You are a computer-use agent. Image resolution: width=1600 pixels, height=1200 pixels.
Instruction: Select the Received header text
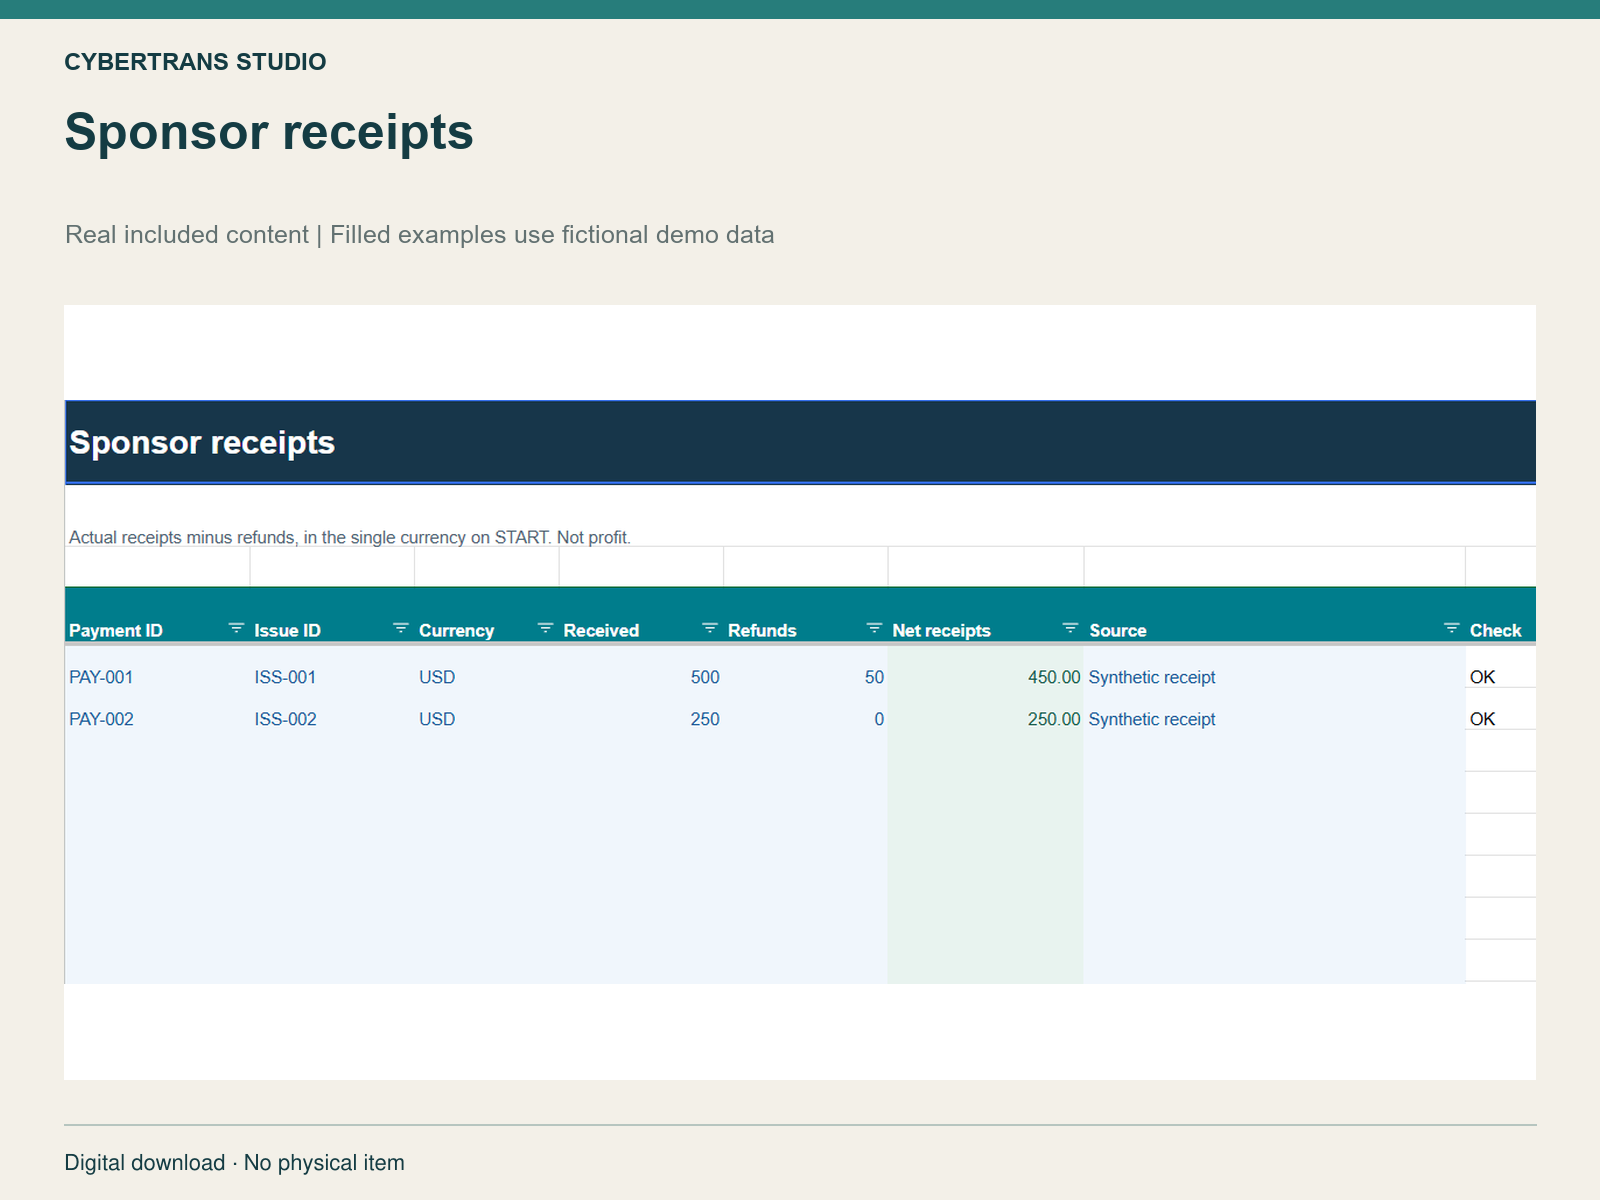(x=601, y=631)
